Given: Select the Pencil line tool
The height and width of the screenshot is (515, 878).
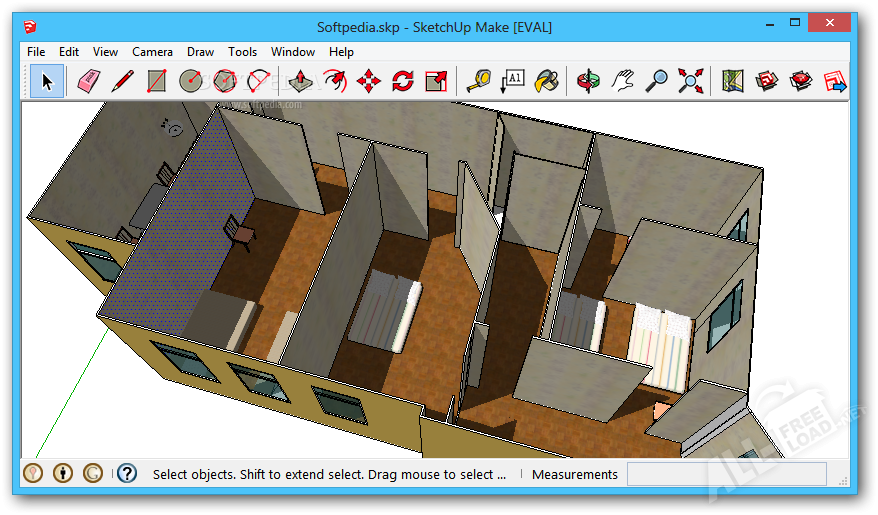Looking at the screenshot, I should pos(122,80).
